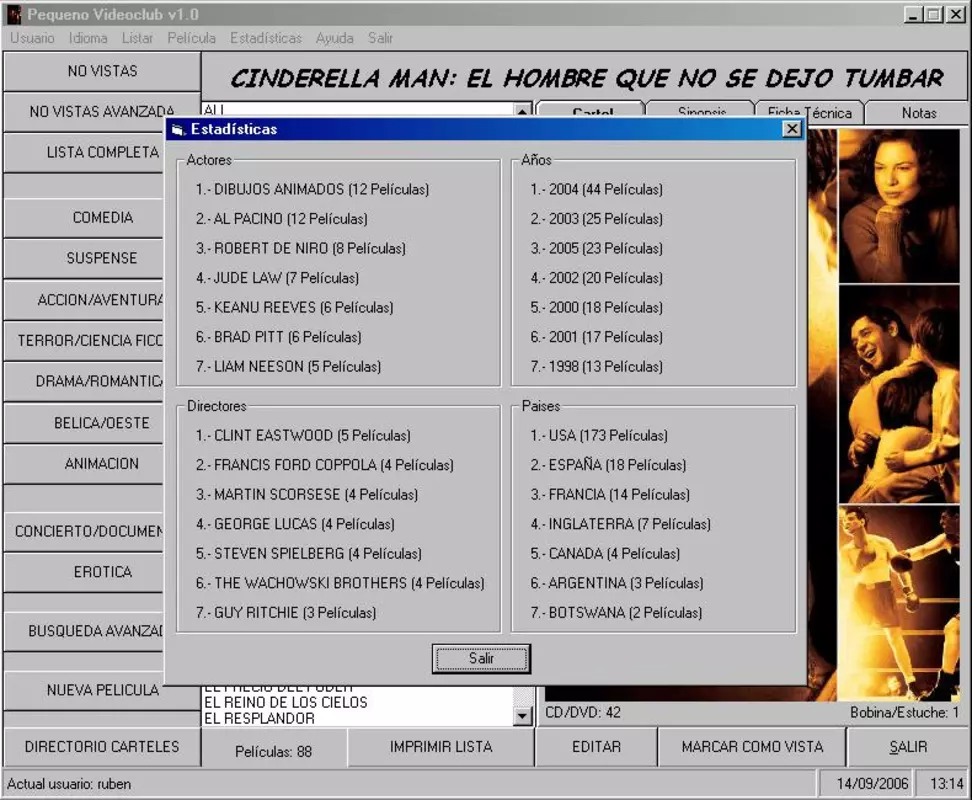972x800 pixels.
Task: Click the LISTA COMPLETA button
Action: tap(84, 152)
